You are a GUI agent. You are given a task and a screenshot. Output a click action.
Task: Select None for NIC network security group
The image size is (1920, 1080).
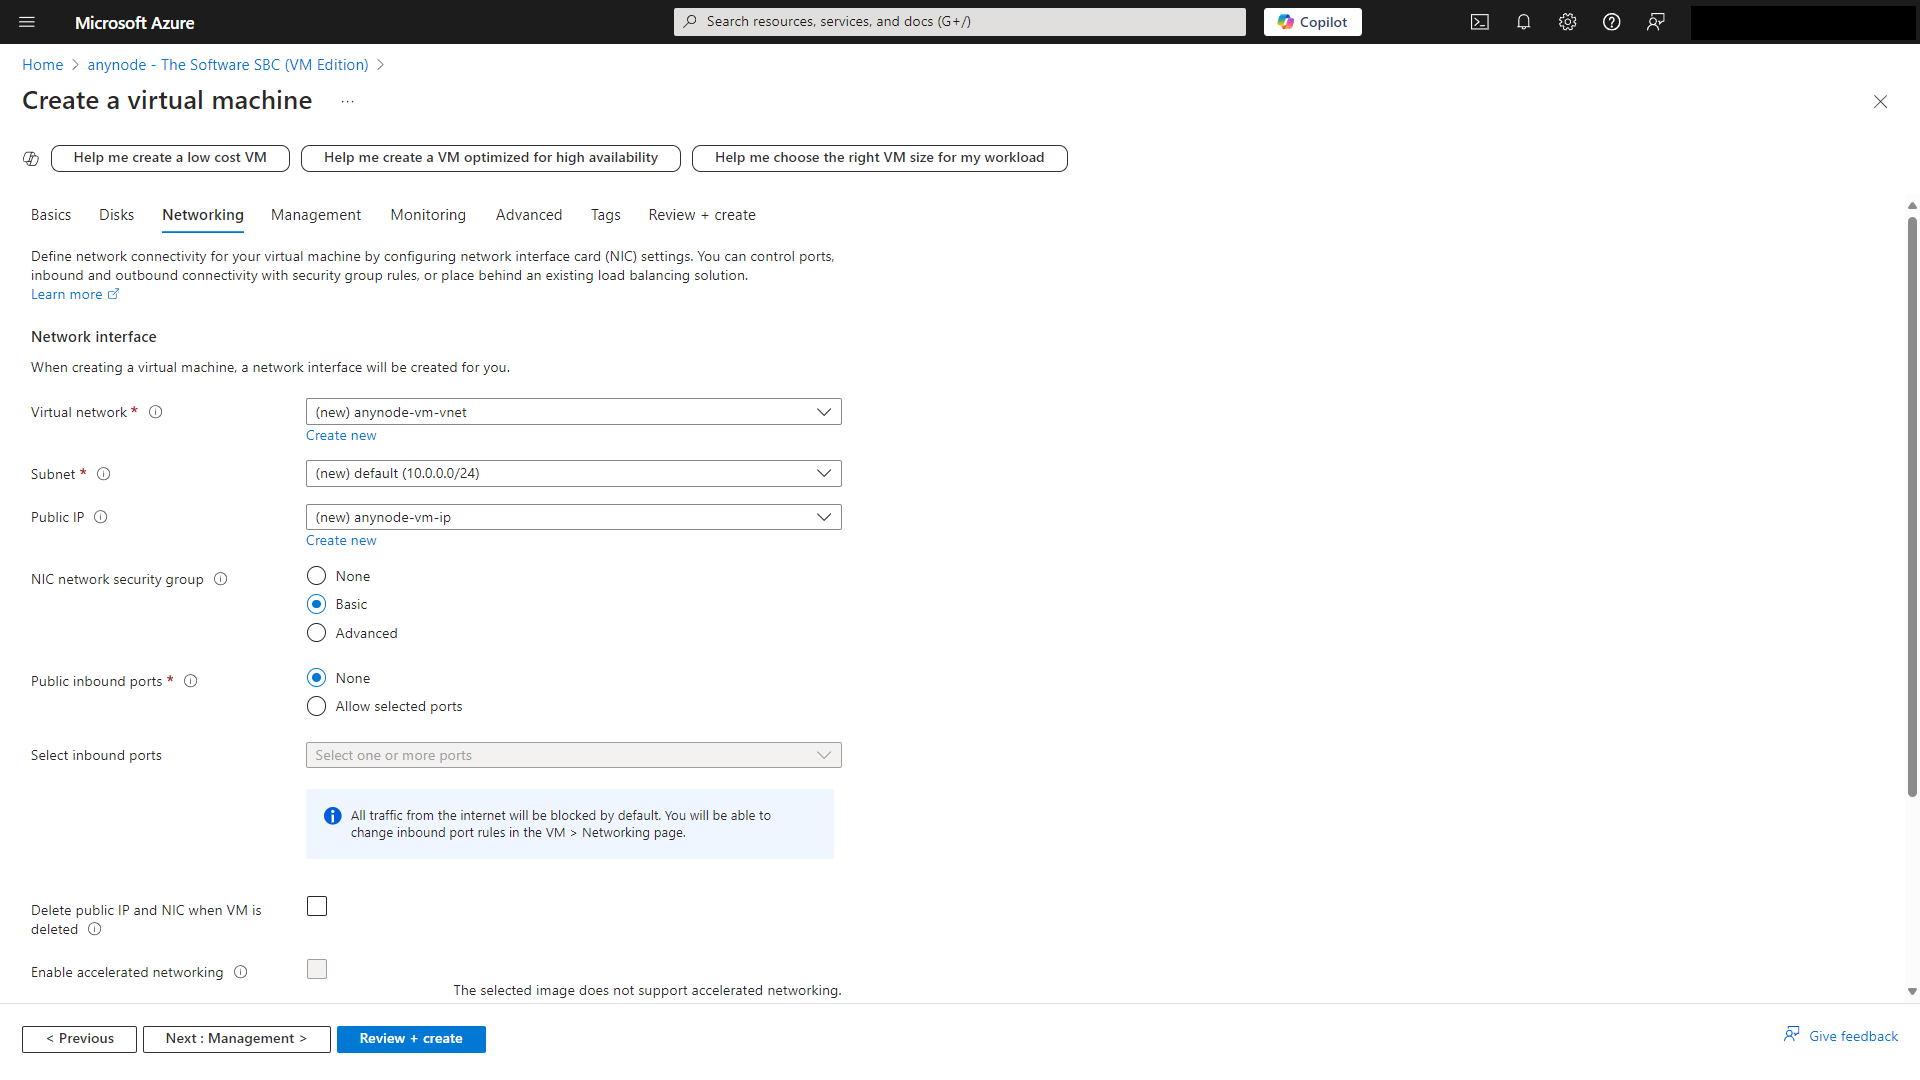point(317,576)
